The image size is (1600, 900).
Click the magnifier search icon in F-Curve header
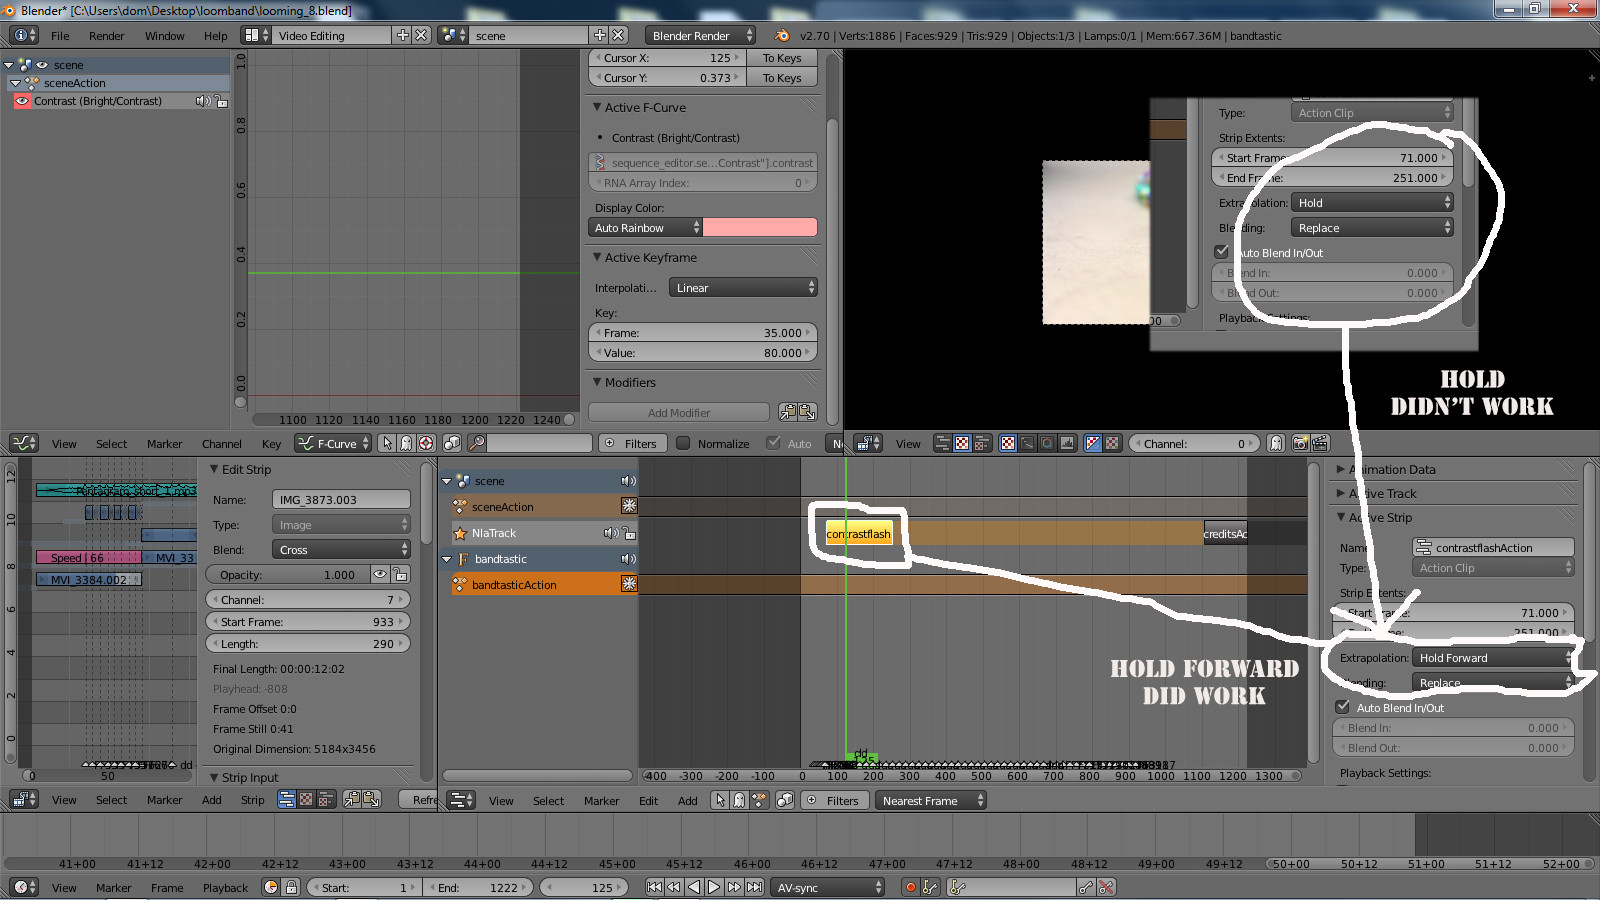477,443
